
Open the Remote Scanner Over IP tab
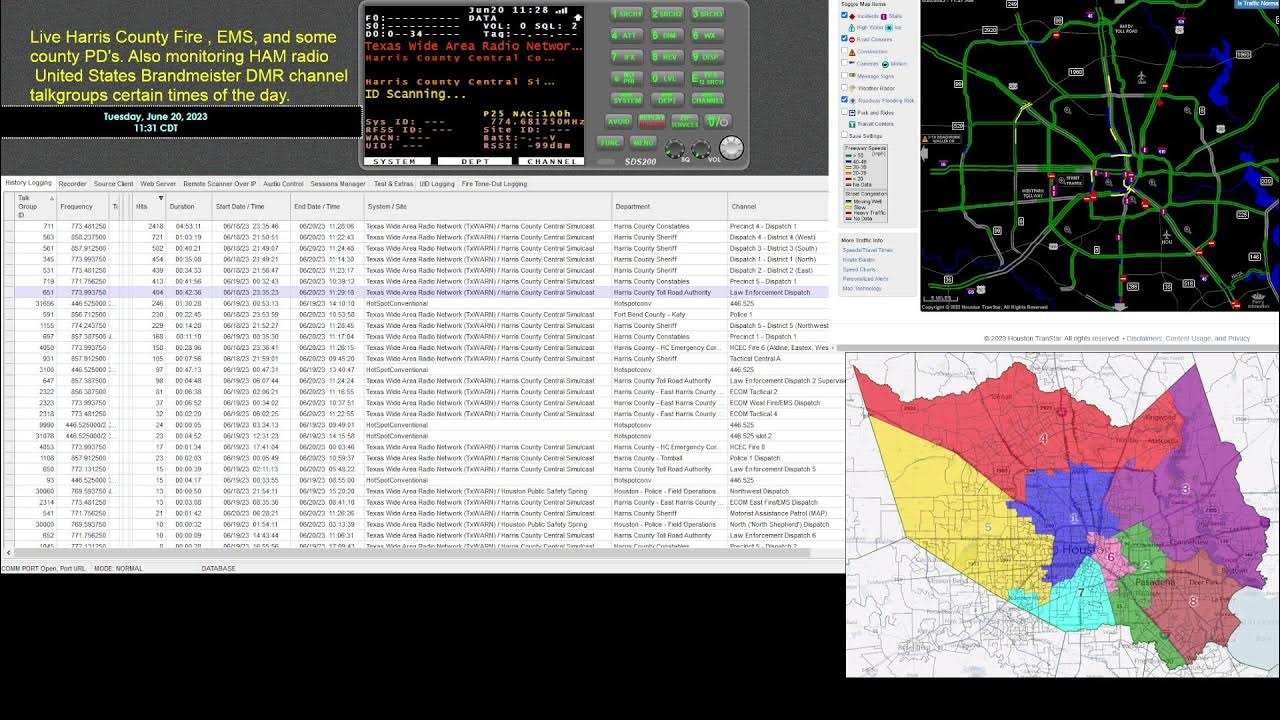point(219,184)
